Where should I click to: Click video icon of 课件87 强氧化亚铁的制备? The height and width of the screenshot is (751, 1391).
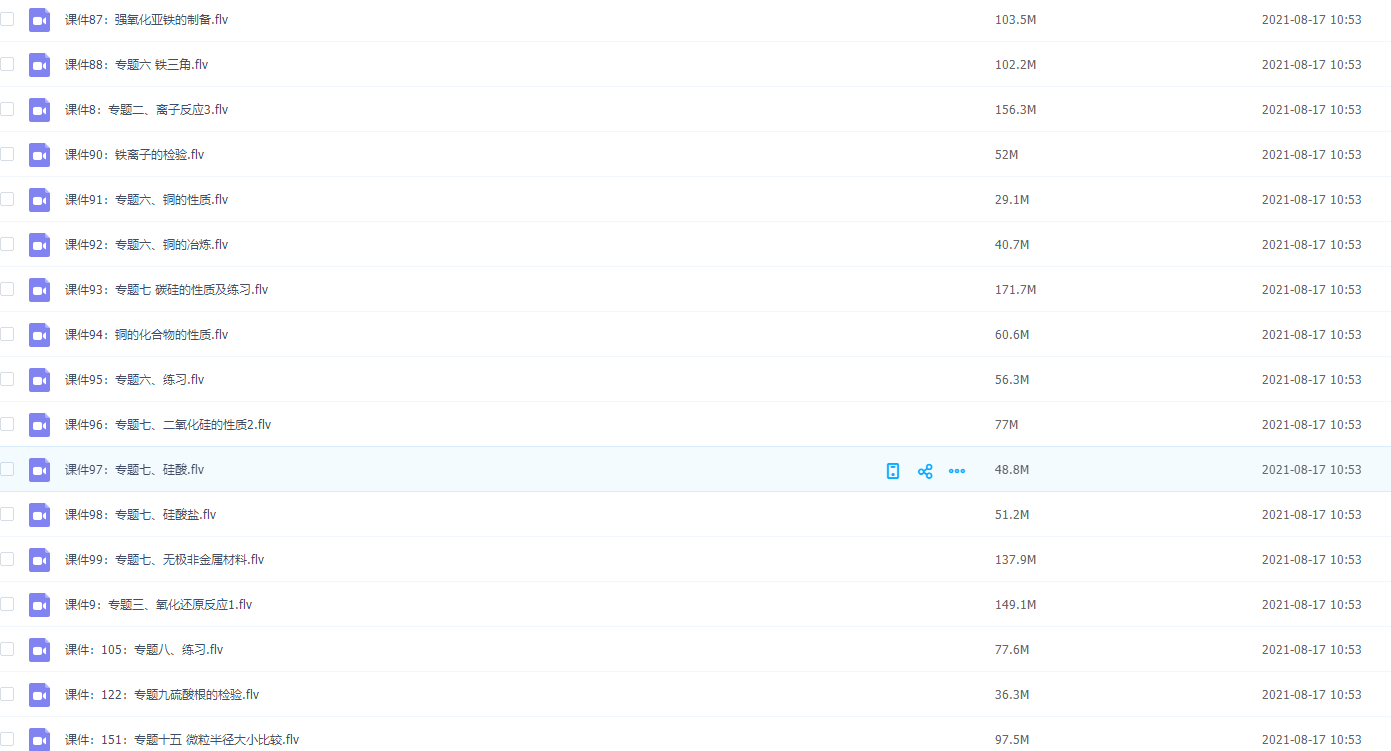[x=39, y=20]
